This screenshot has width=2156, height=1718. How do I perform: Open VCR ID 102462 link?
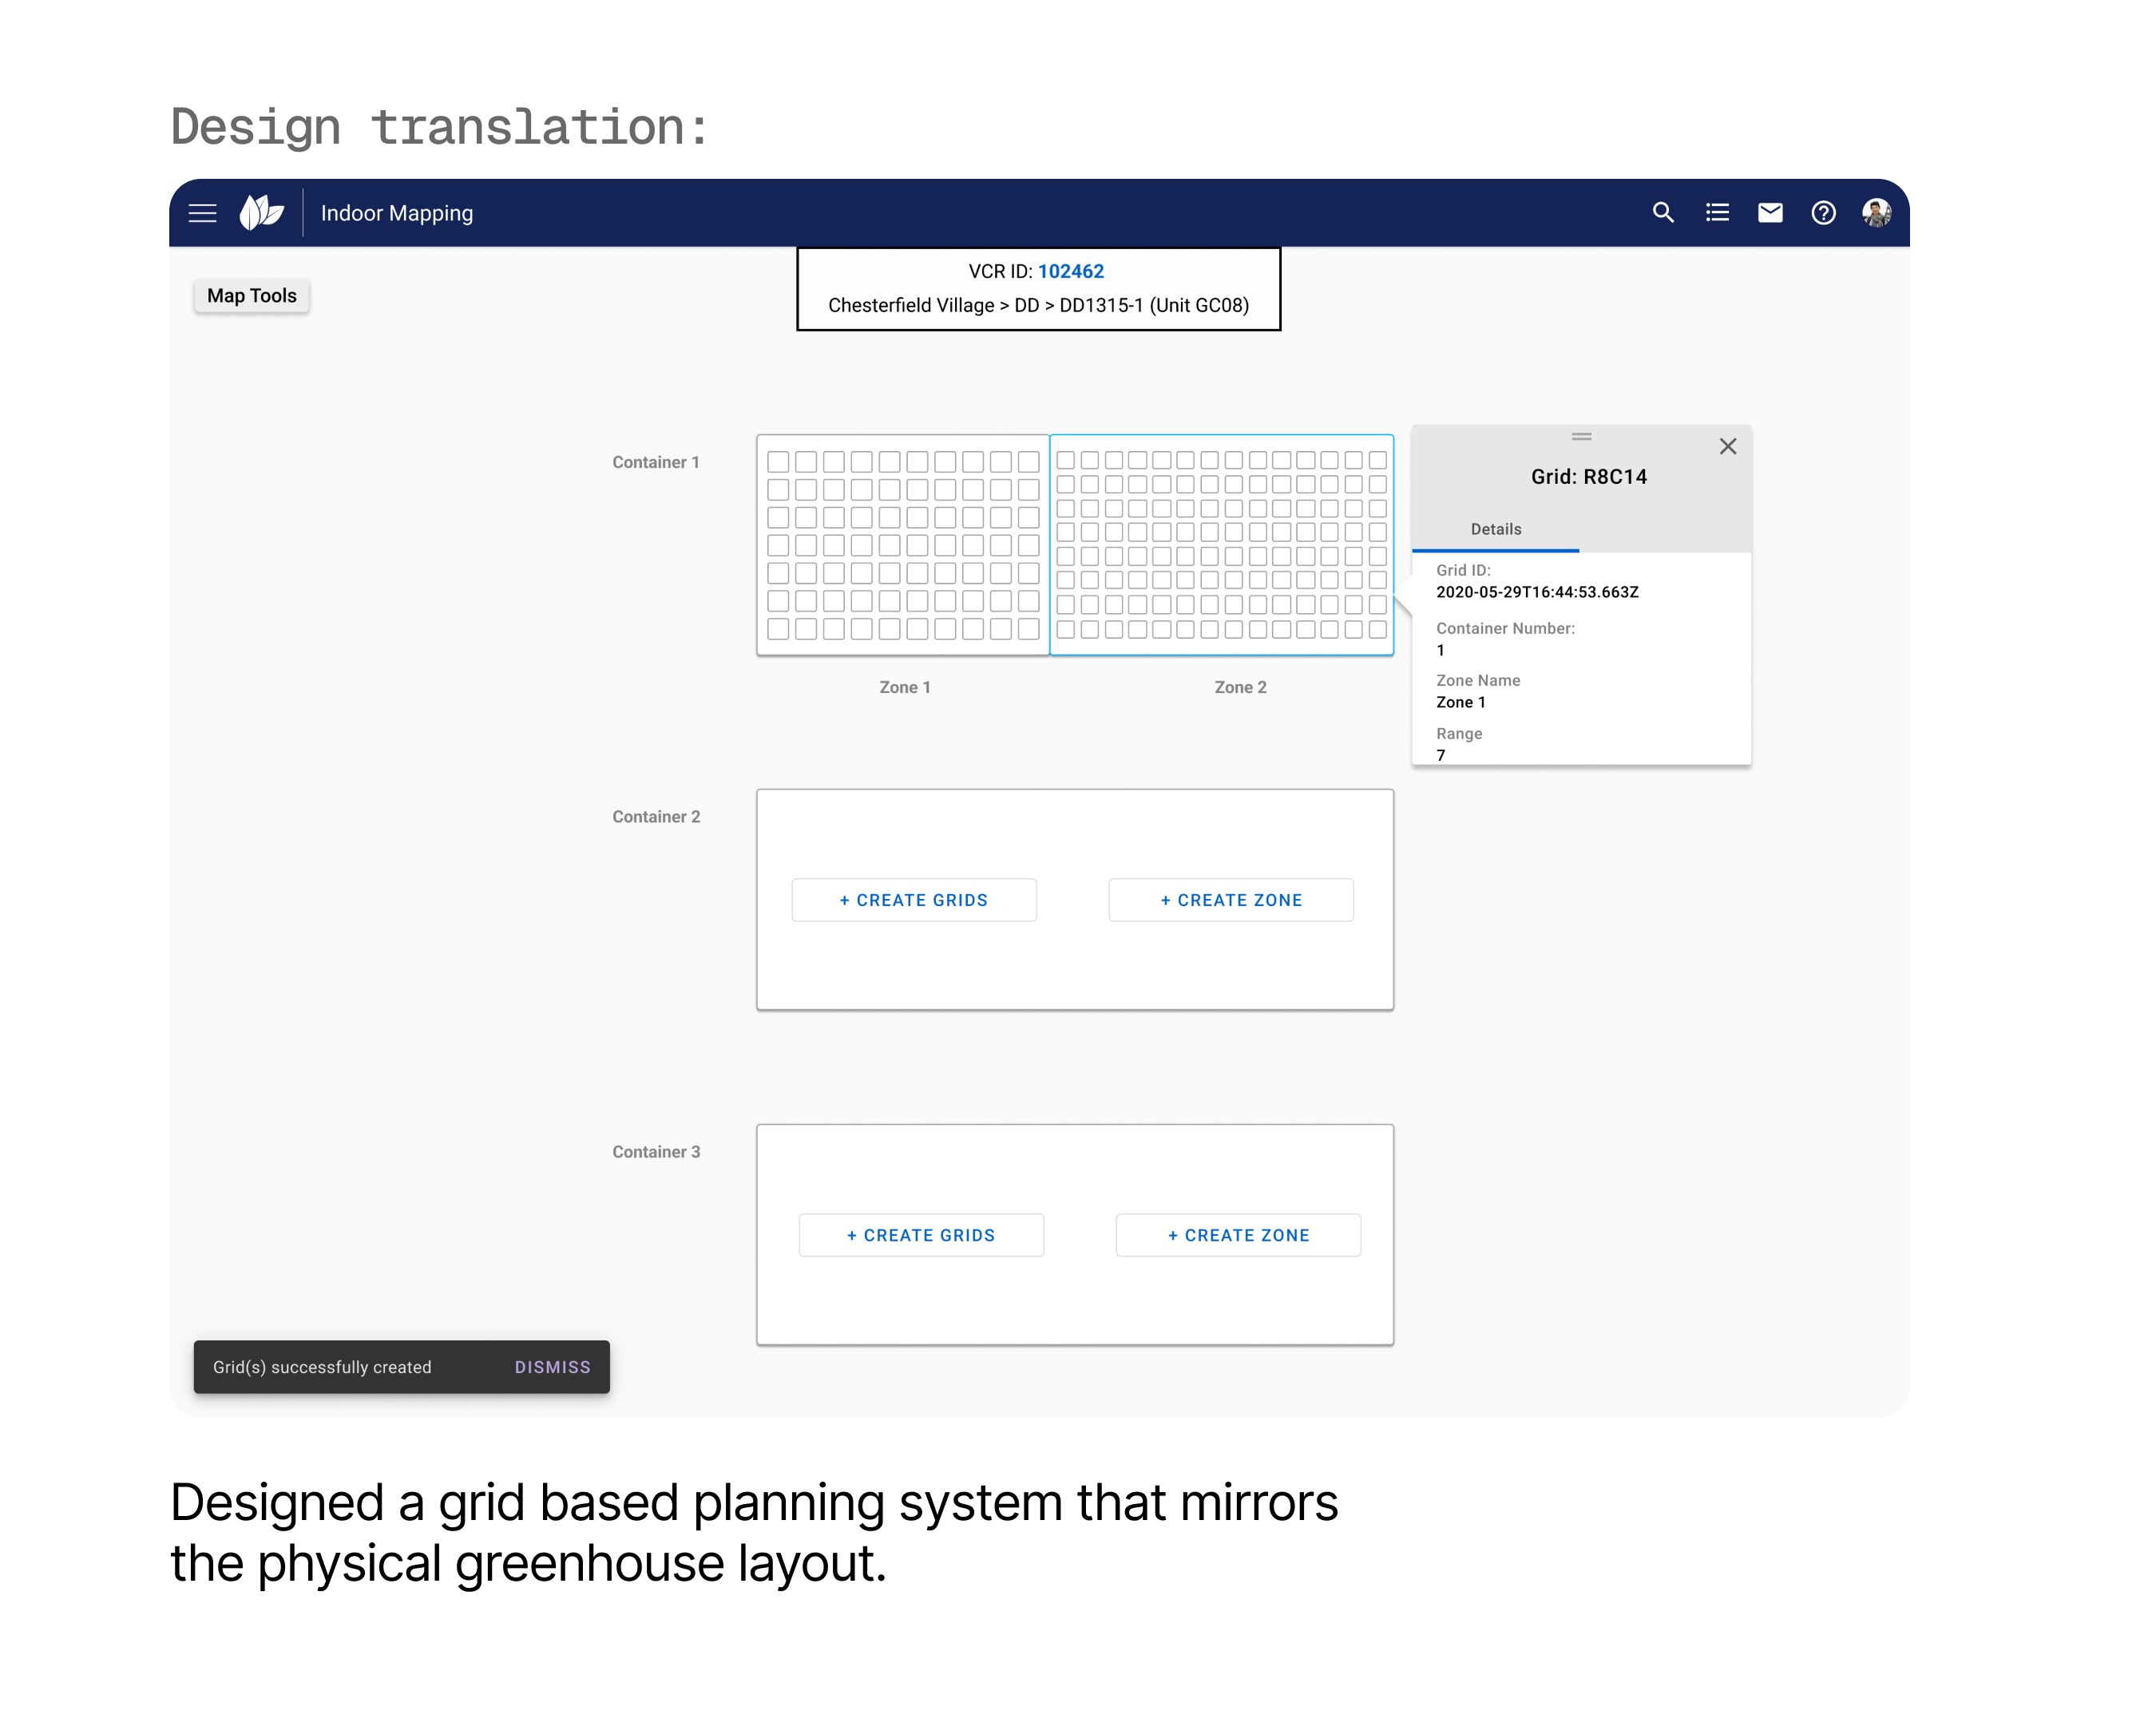pyautogui.click(x=1070, y=272)
